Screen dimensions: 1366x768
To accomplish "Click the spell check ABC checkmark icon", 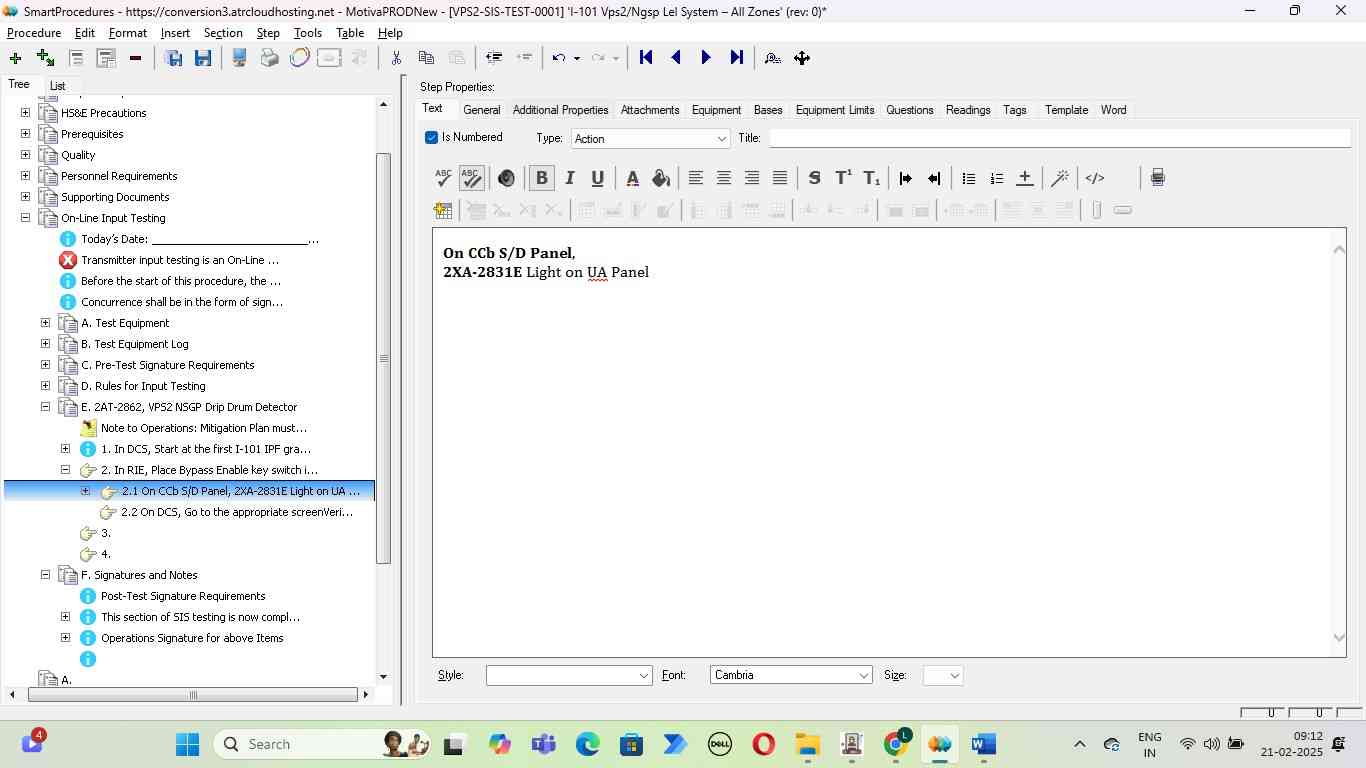I will pyautogui.click(x=443, y=178).
